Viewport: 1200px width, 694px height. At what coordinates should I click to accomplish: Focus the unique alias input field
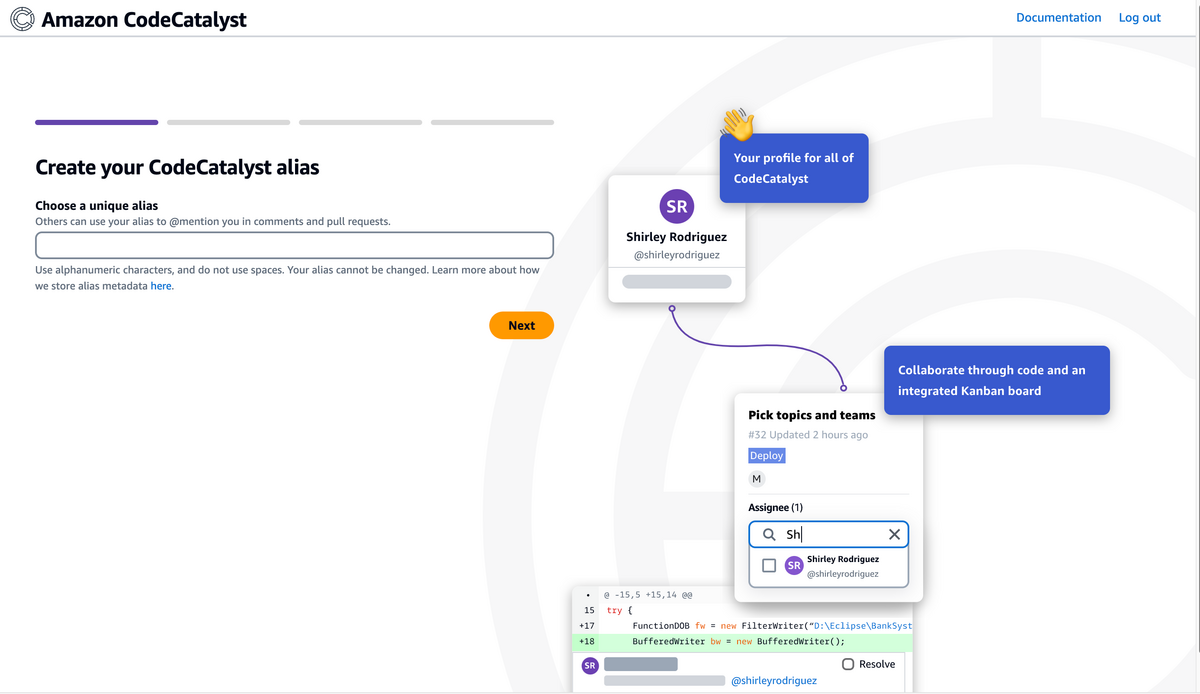coord(294,245)
